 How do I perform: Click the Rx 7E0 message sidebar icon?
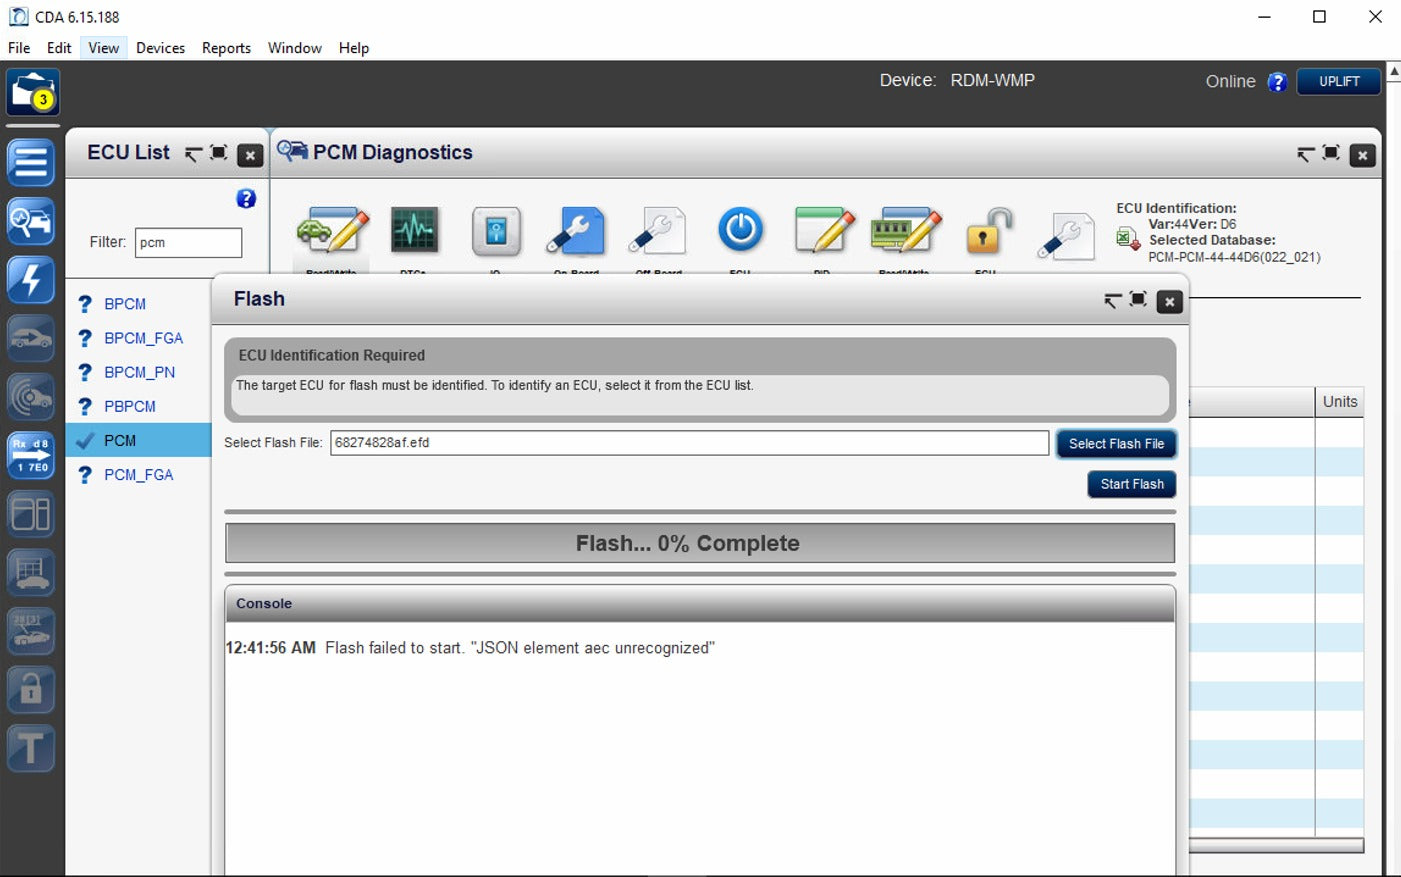tap(31, 455)
